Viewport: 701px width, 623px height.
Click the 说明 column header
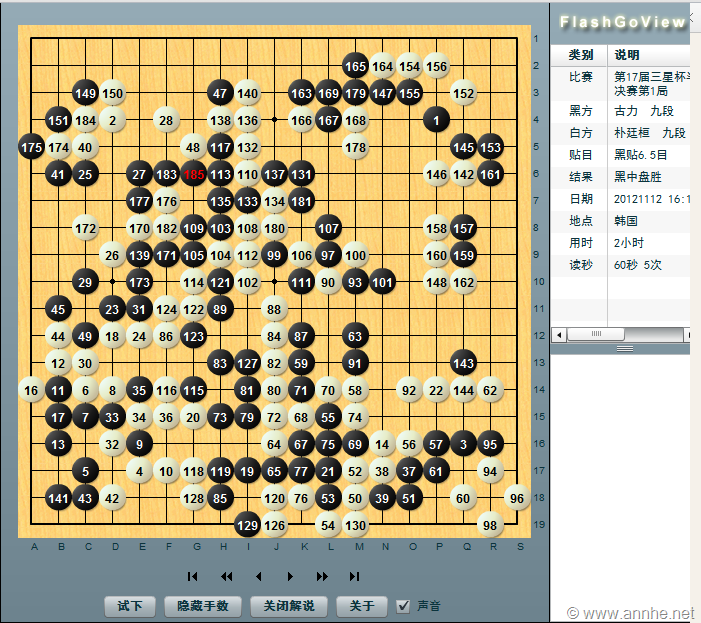(x=627, y=54)
